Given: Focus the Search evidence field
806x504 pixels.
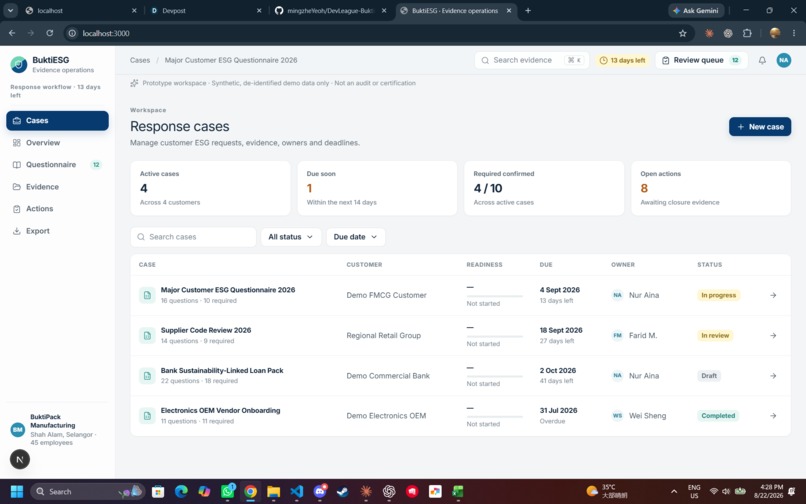Looking at the screenshot, I should 532,60.
